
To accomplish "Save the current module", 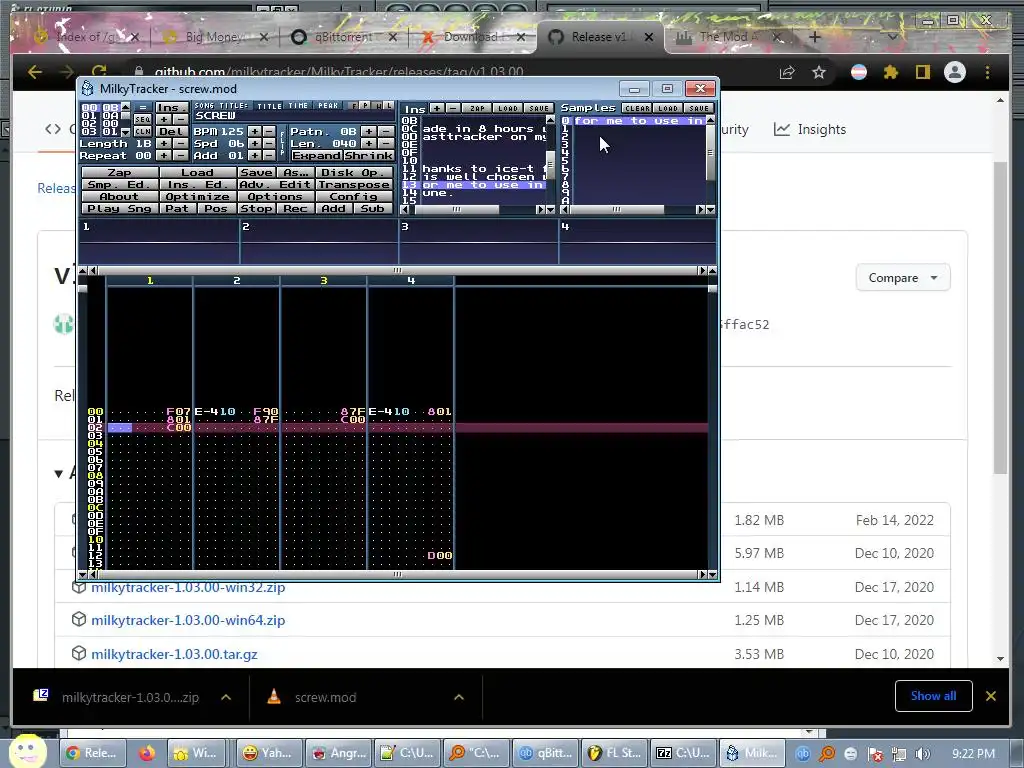I will (x=256, y=172).
